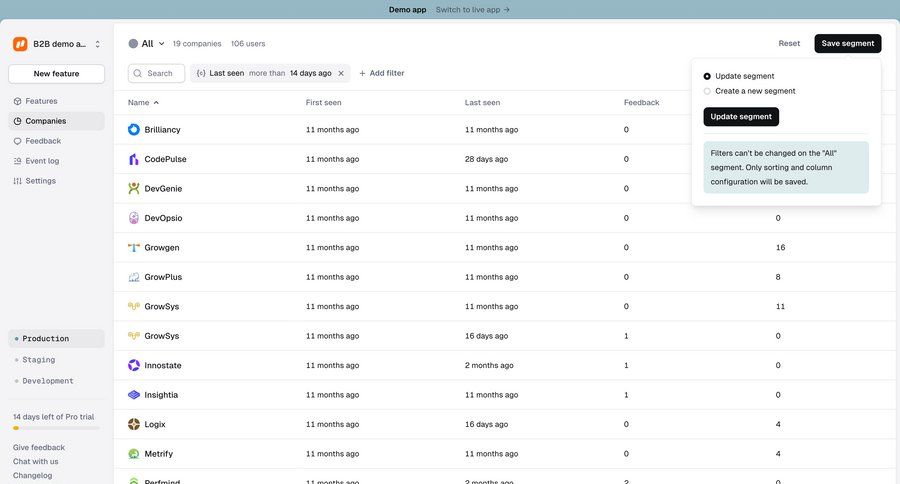
Task: Open the Changelog link
Action: pyautogui.click(x=32, y=475)
